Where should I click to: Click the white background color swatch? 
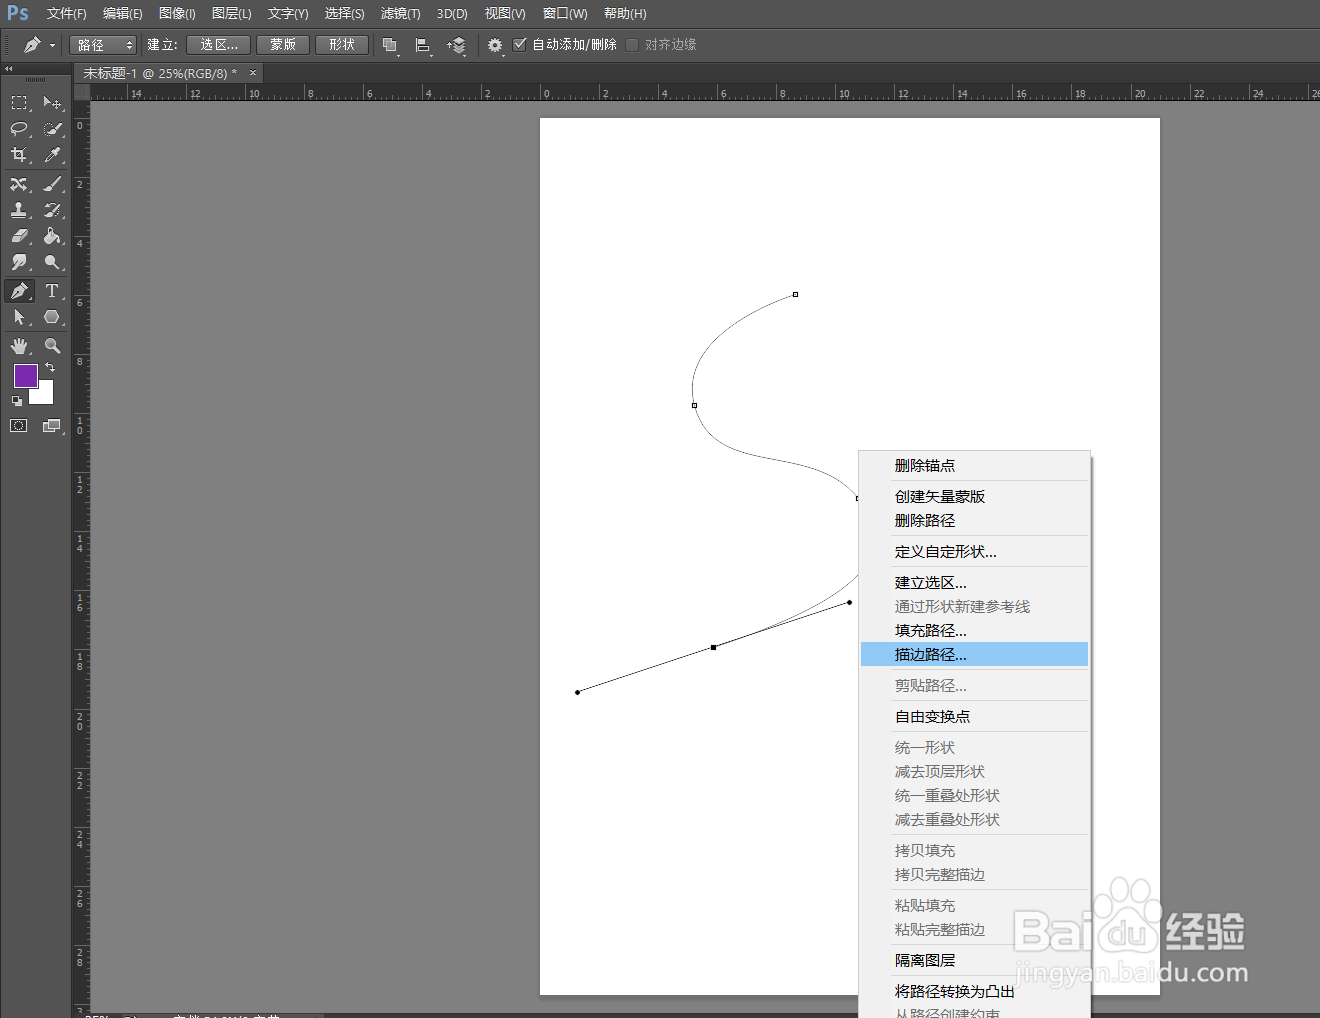[44, 395]
